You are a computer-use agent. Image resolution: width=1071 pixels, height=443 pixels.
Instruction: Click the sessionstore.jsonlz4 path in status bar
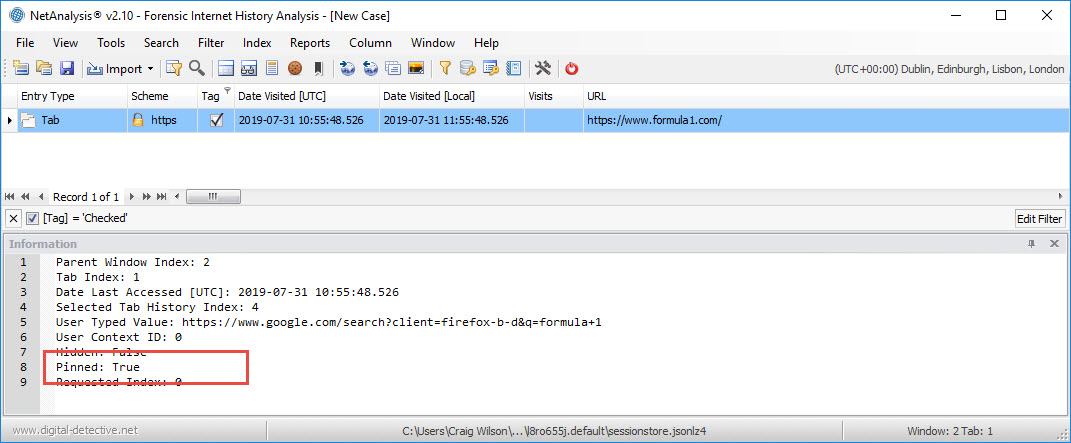(x=553, y=431)
